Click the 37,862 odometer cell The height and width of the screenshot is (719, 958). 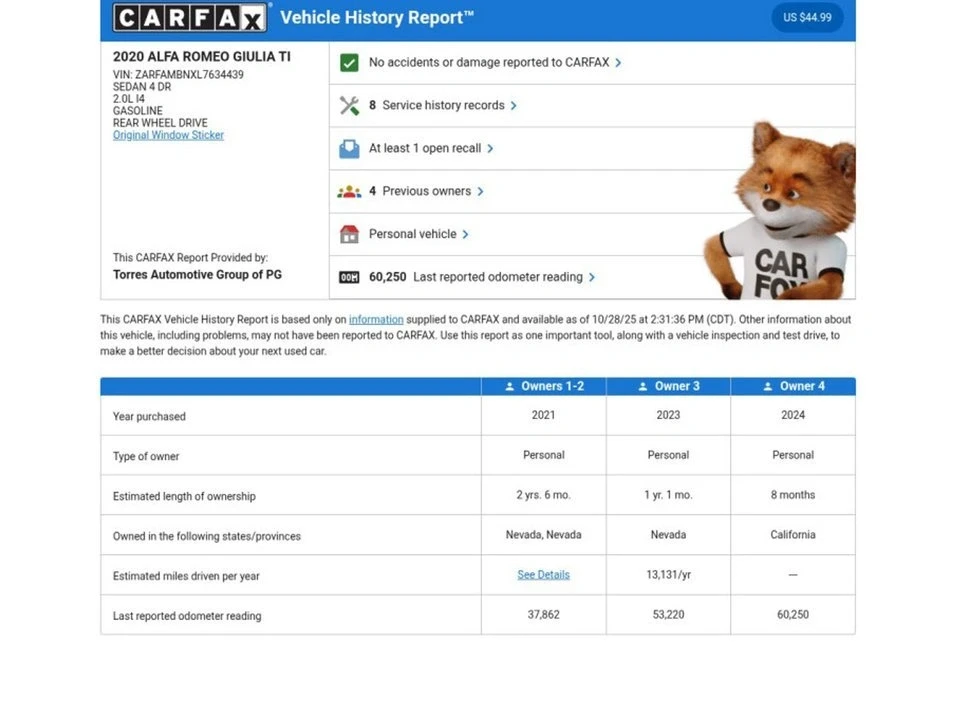tap(543, 615)
